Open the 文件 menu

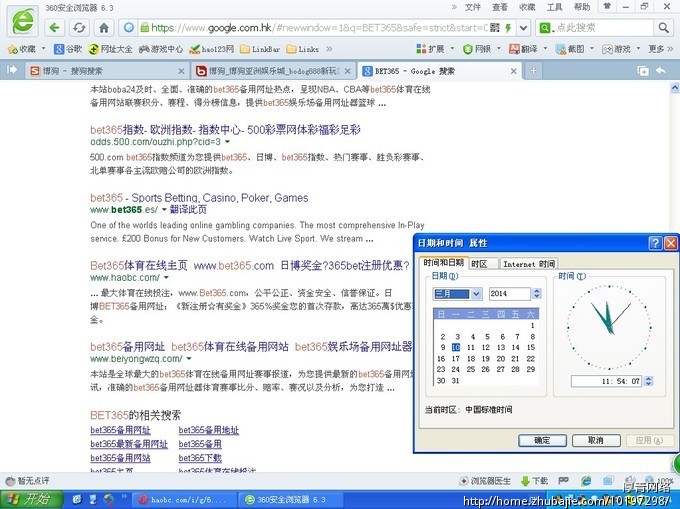(472, 7)
